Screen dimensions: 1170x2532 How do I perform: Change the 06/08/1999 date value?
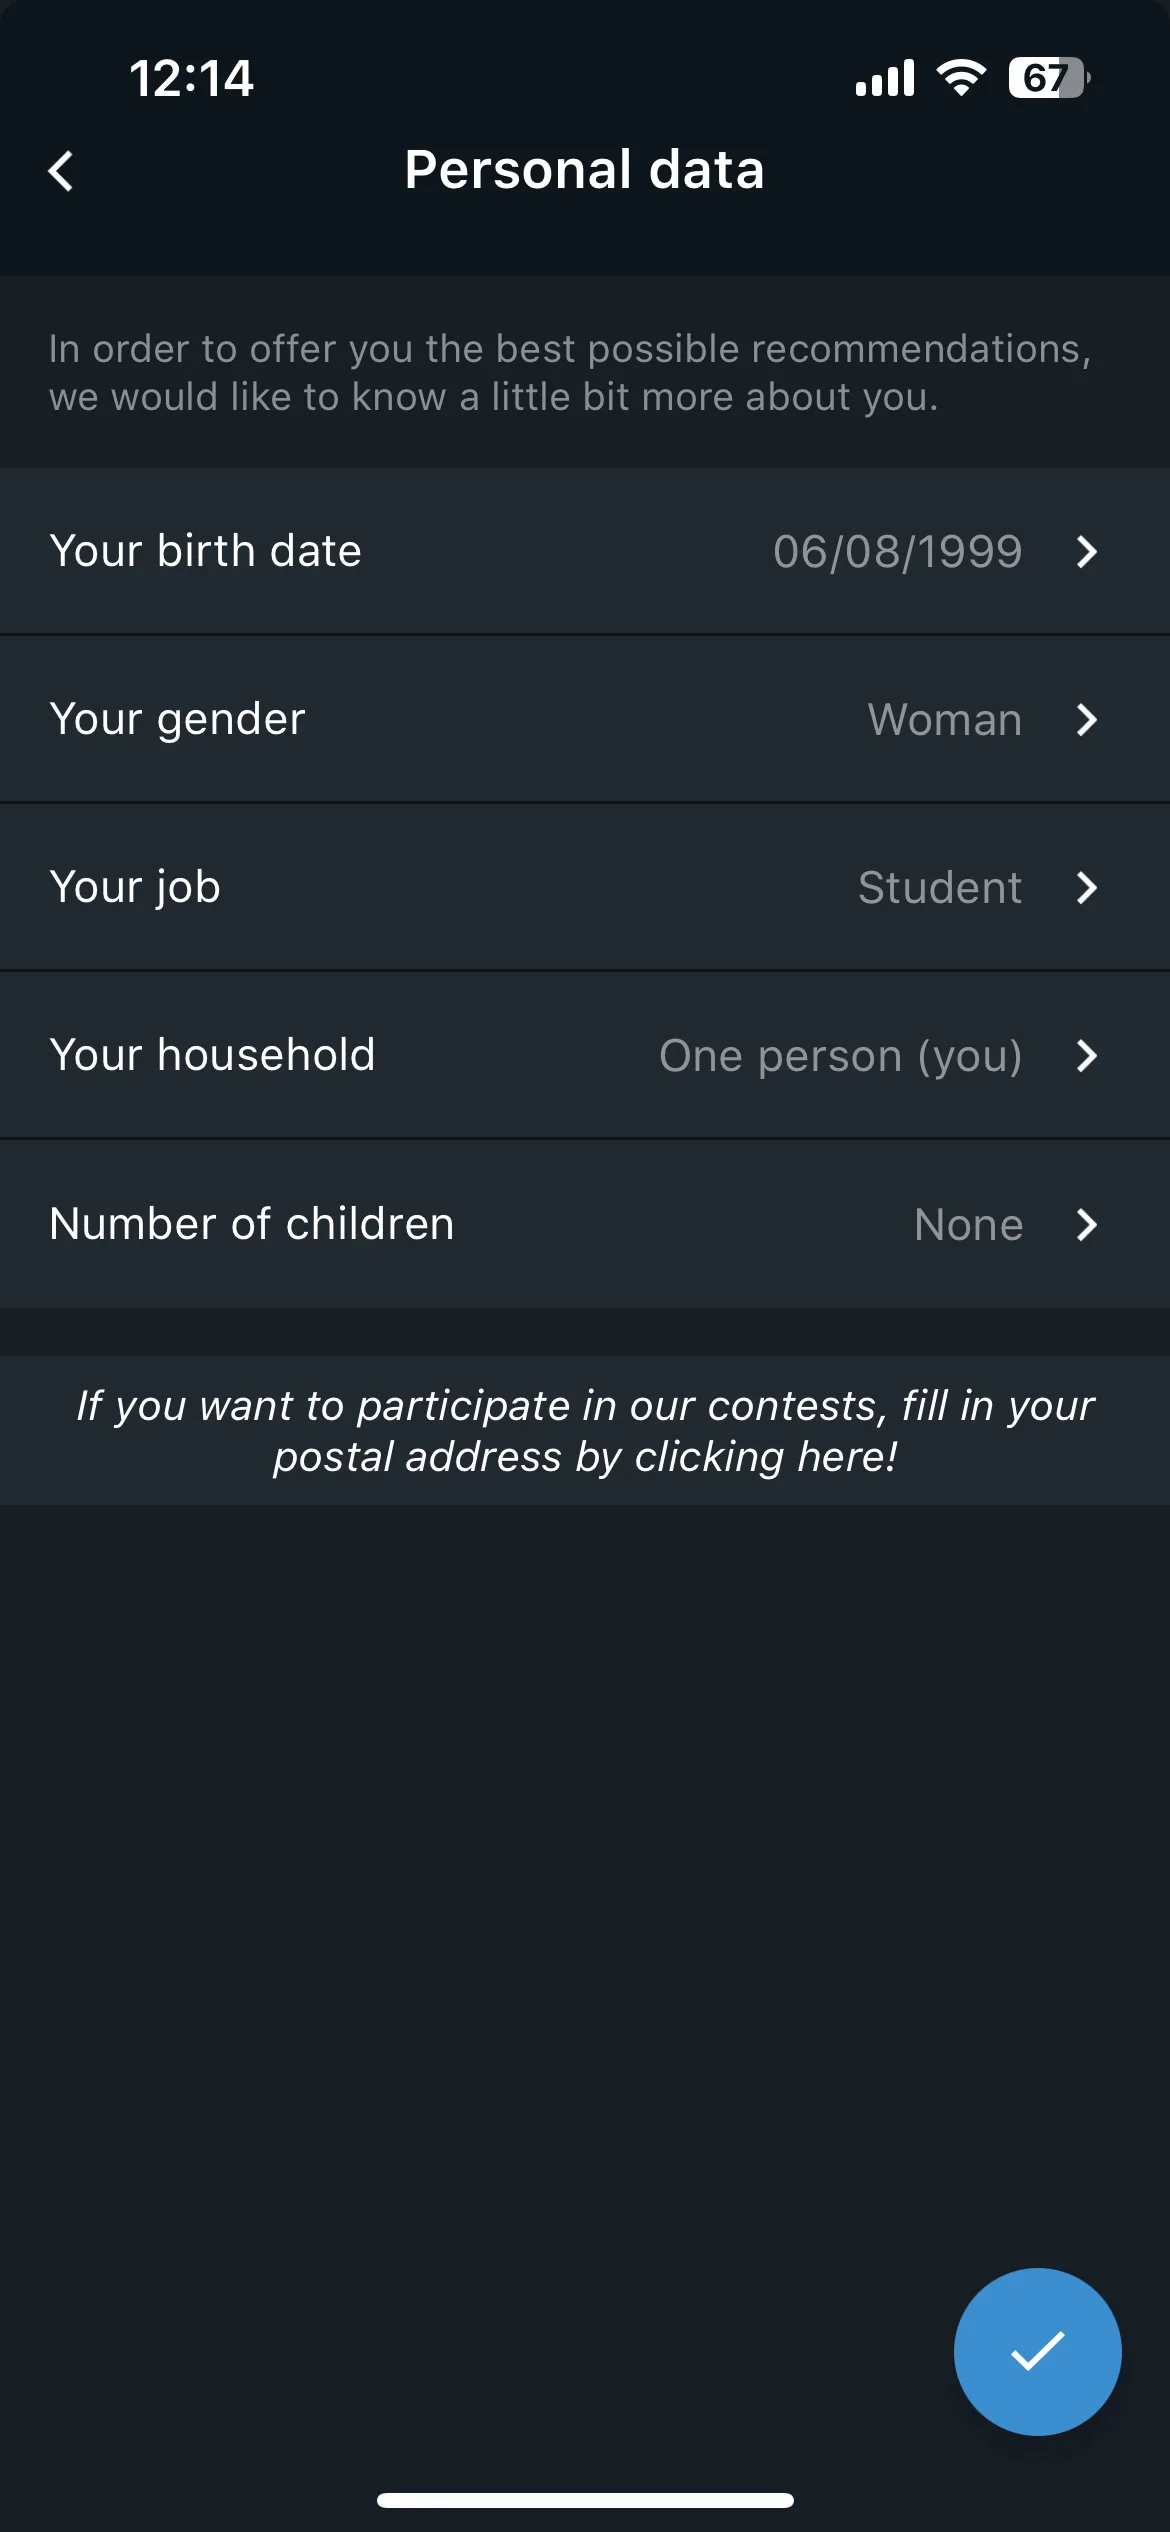tap(898, 552)
